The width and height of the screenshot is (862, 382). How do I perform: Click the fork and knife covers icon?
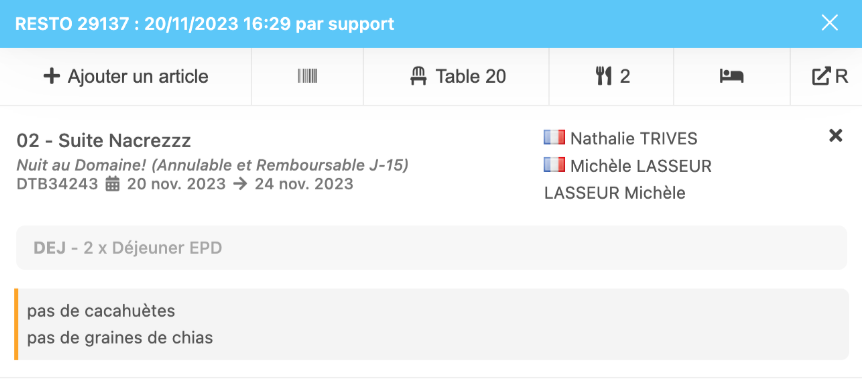(604, 76)
